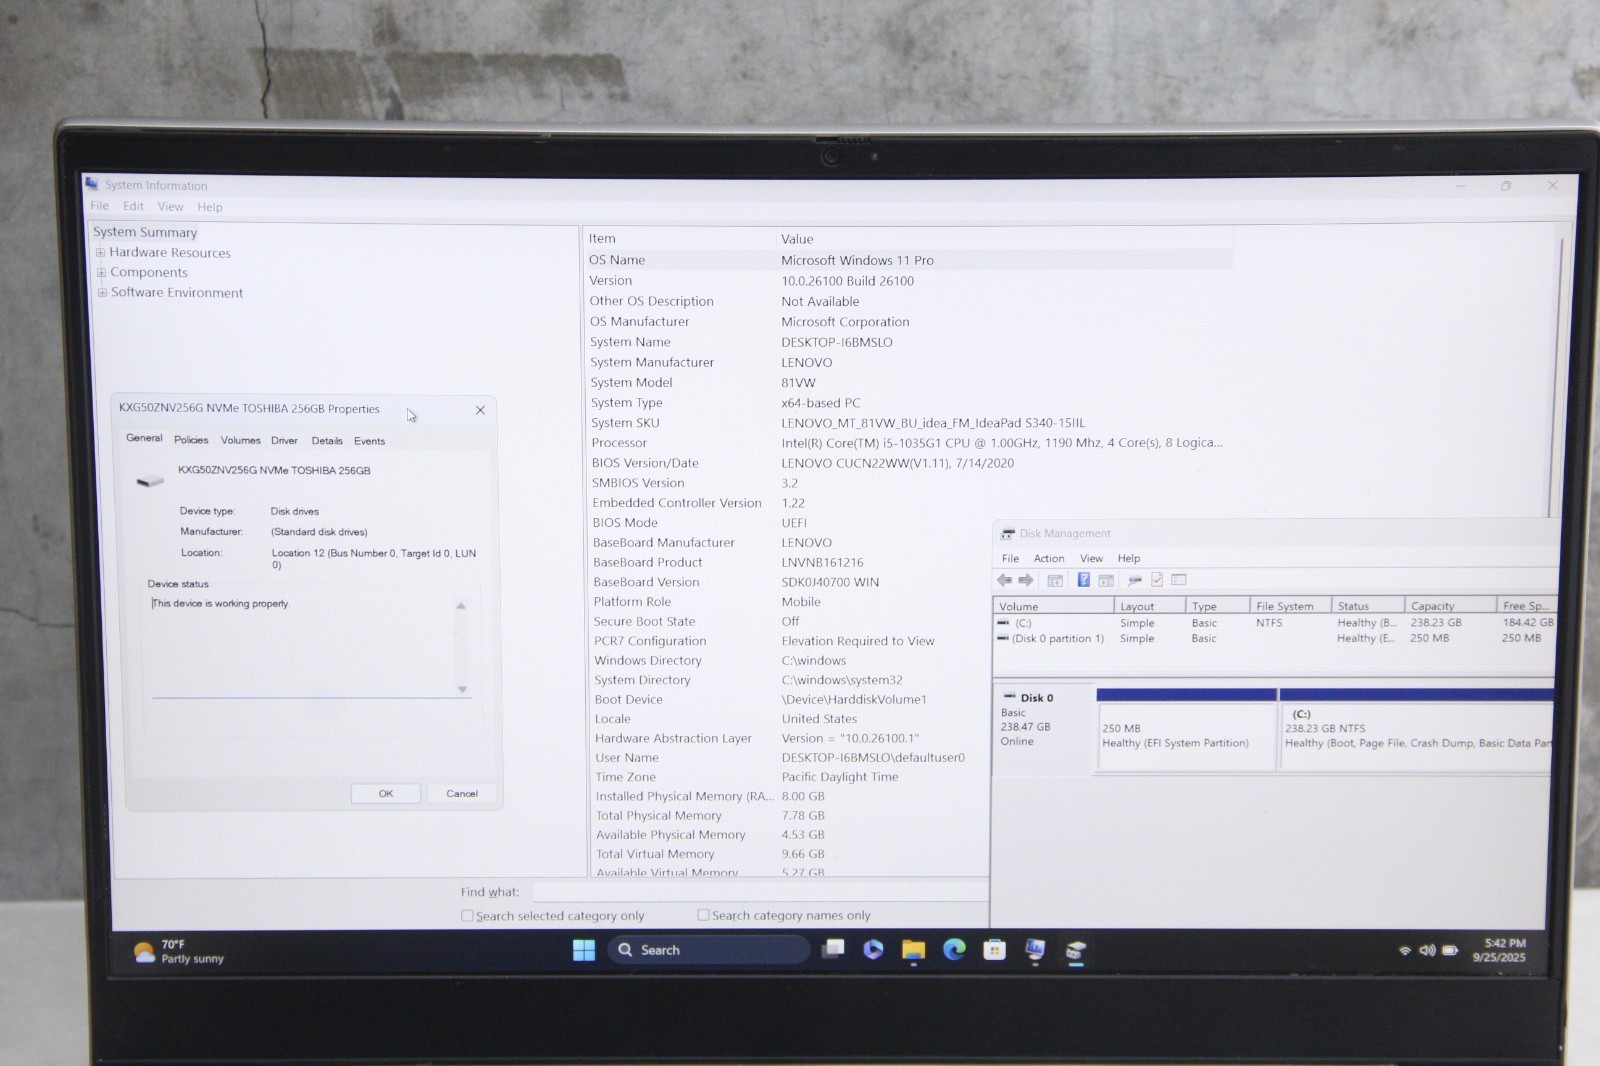Click volume speaker icon in system tray
Image resolution: width=1600 pixels, height=1066 pixels.
1427,950
